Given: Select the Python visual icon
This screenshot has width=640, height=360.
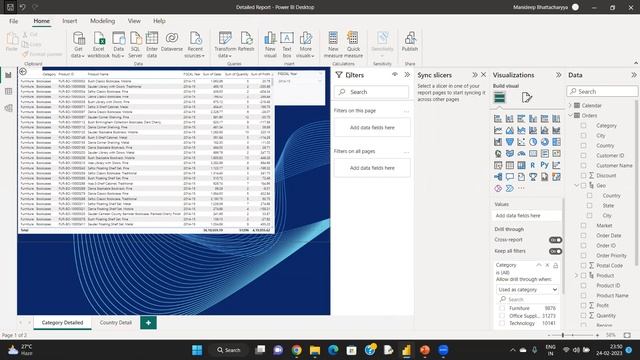Looking at the screenshot, I should click(x=544, y=165).
